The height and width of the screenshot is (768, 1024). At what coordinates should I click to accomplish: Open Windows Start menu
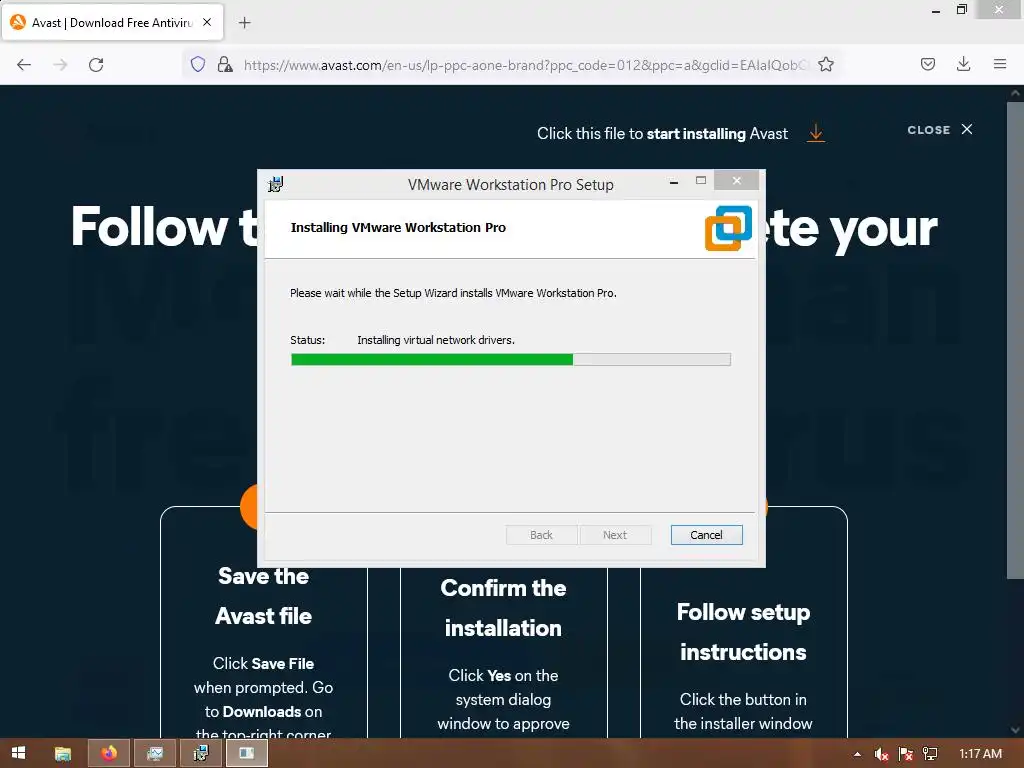tap(18, 753)
